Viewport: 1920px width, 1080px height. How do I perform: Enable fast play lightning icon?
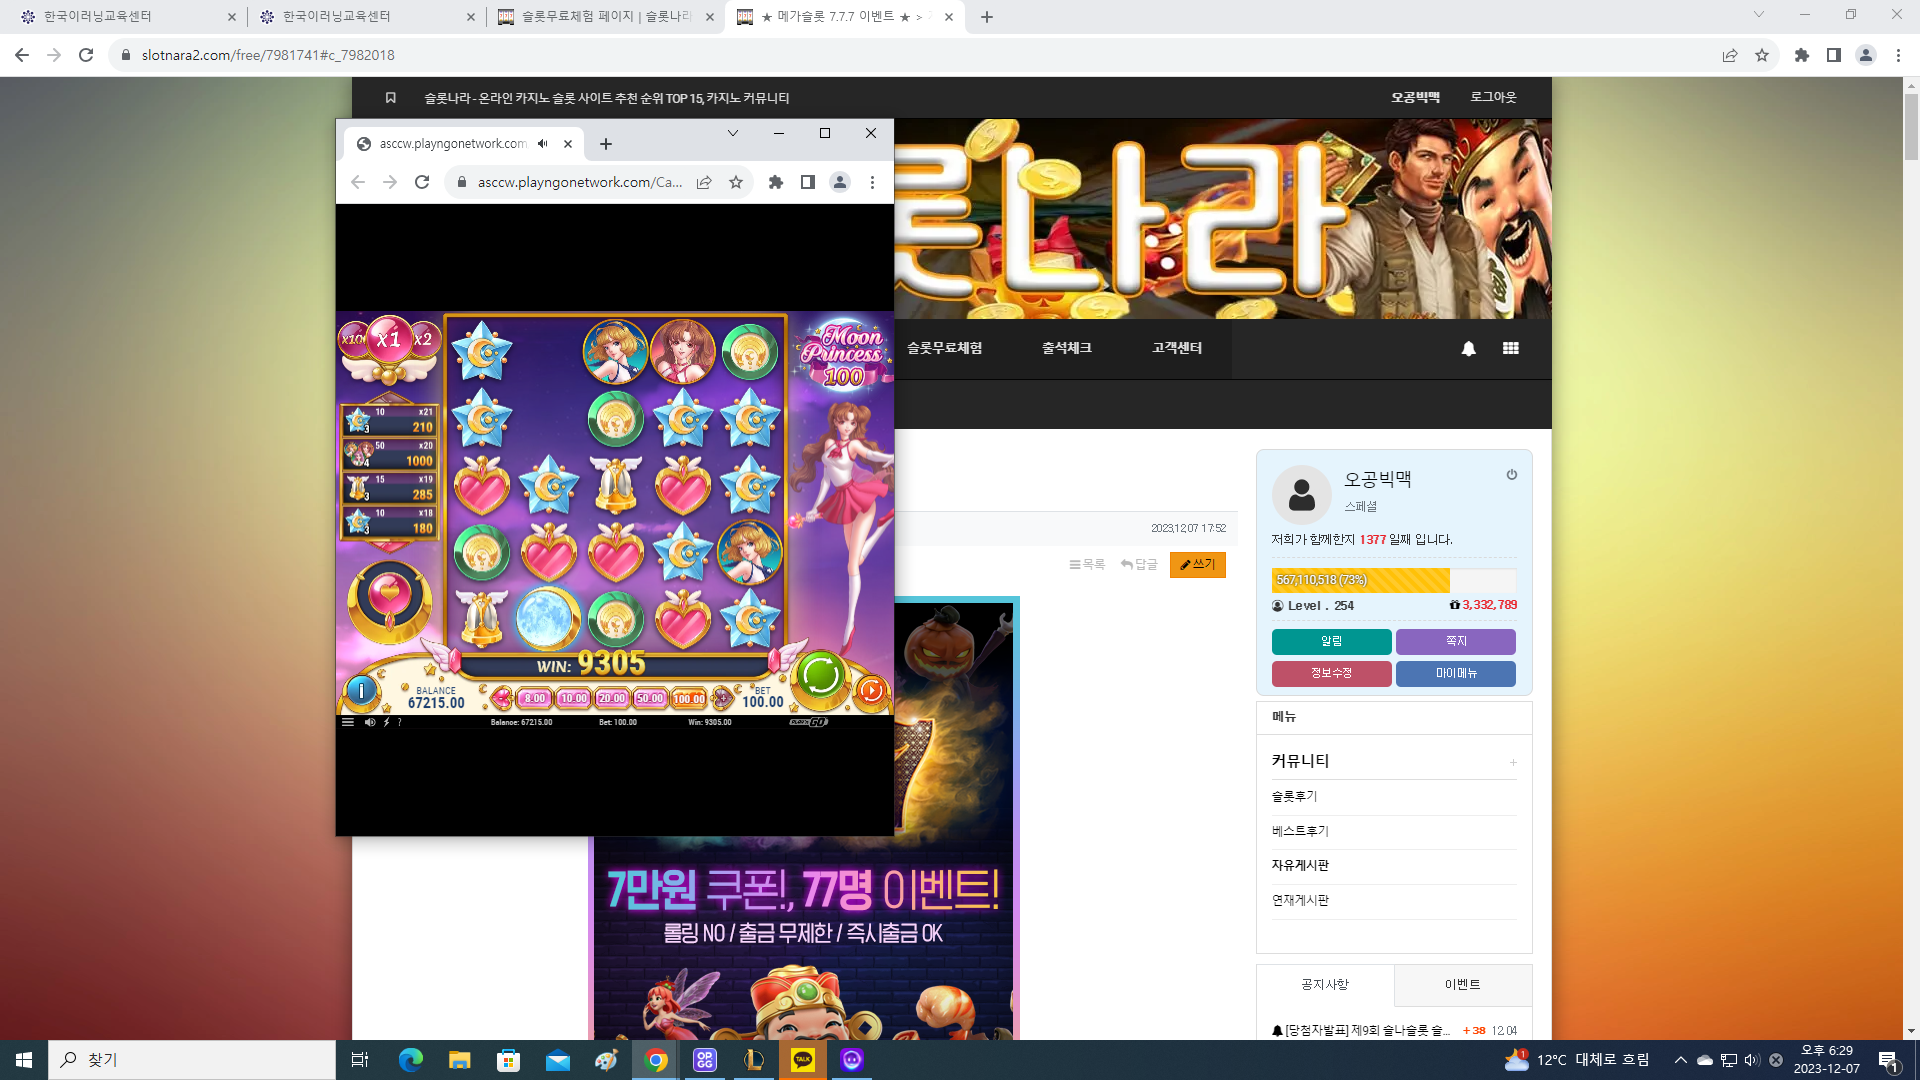pos(386,722)
